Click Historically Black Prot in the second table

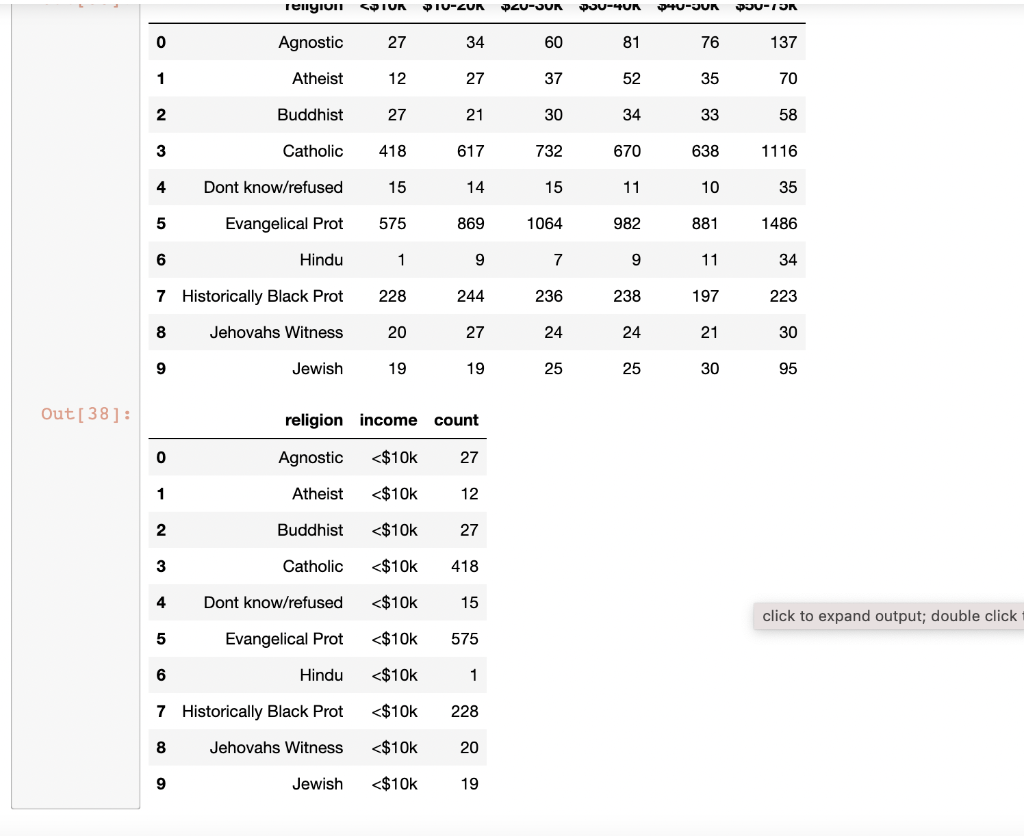[262, 711]
